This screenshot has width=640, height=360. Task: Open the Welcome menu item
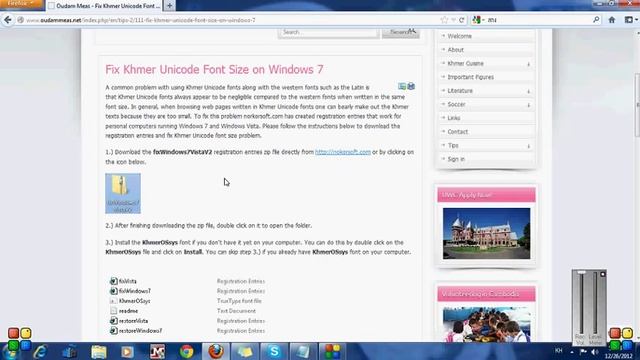point(459,36)
